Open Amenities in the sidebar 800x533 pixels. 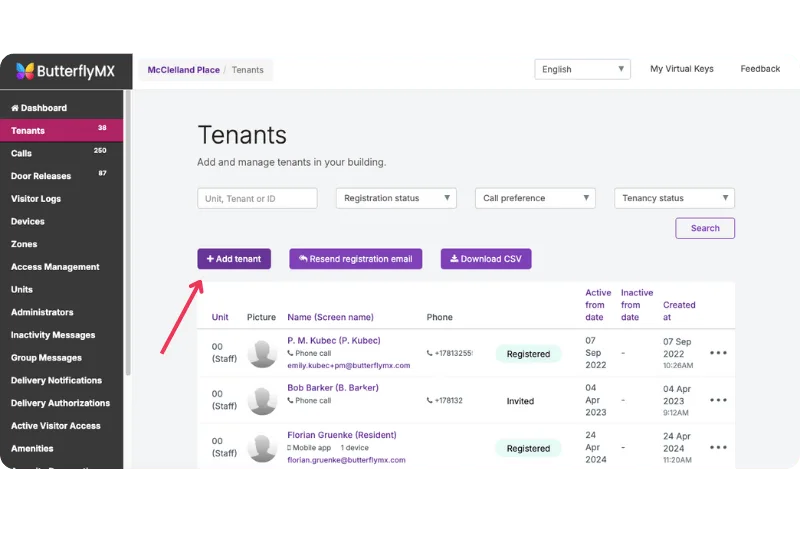click(x=61, y=448)
